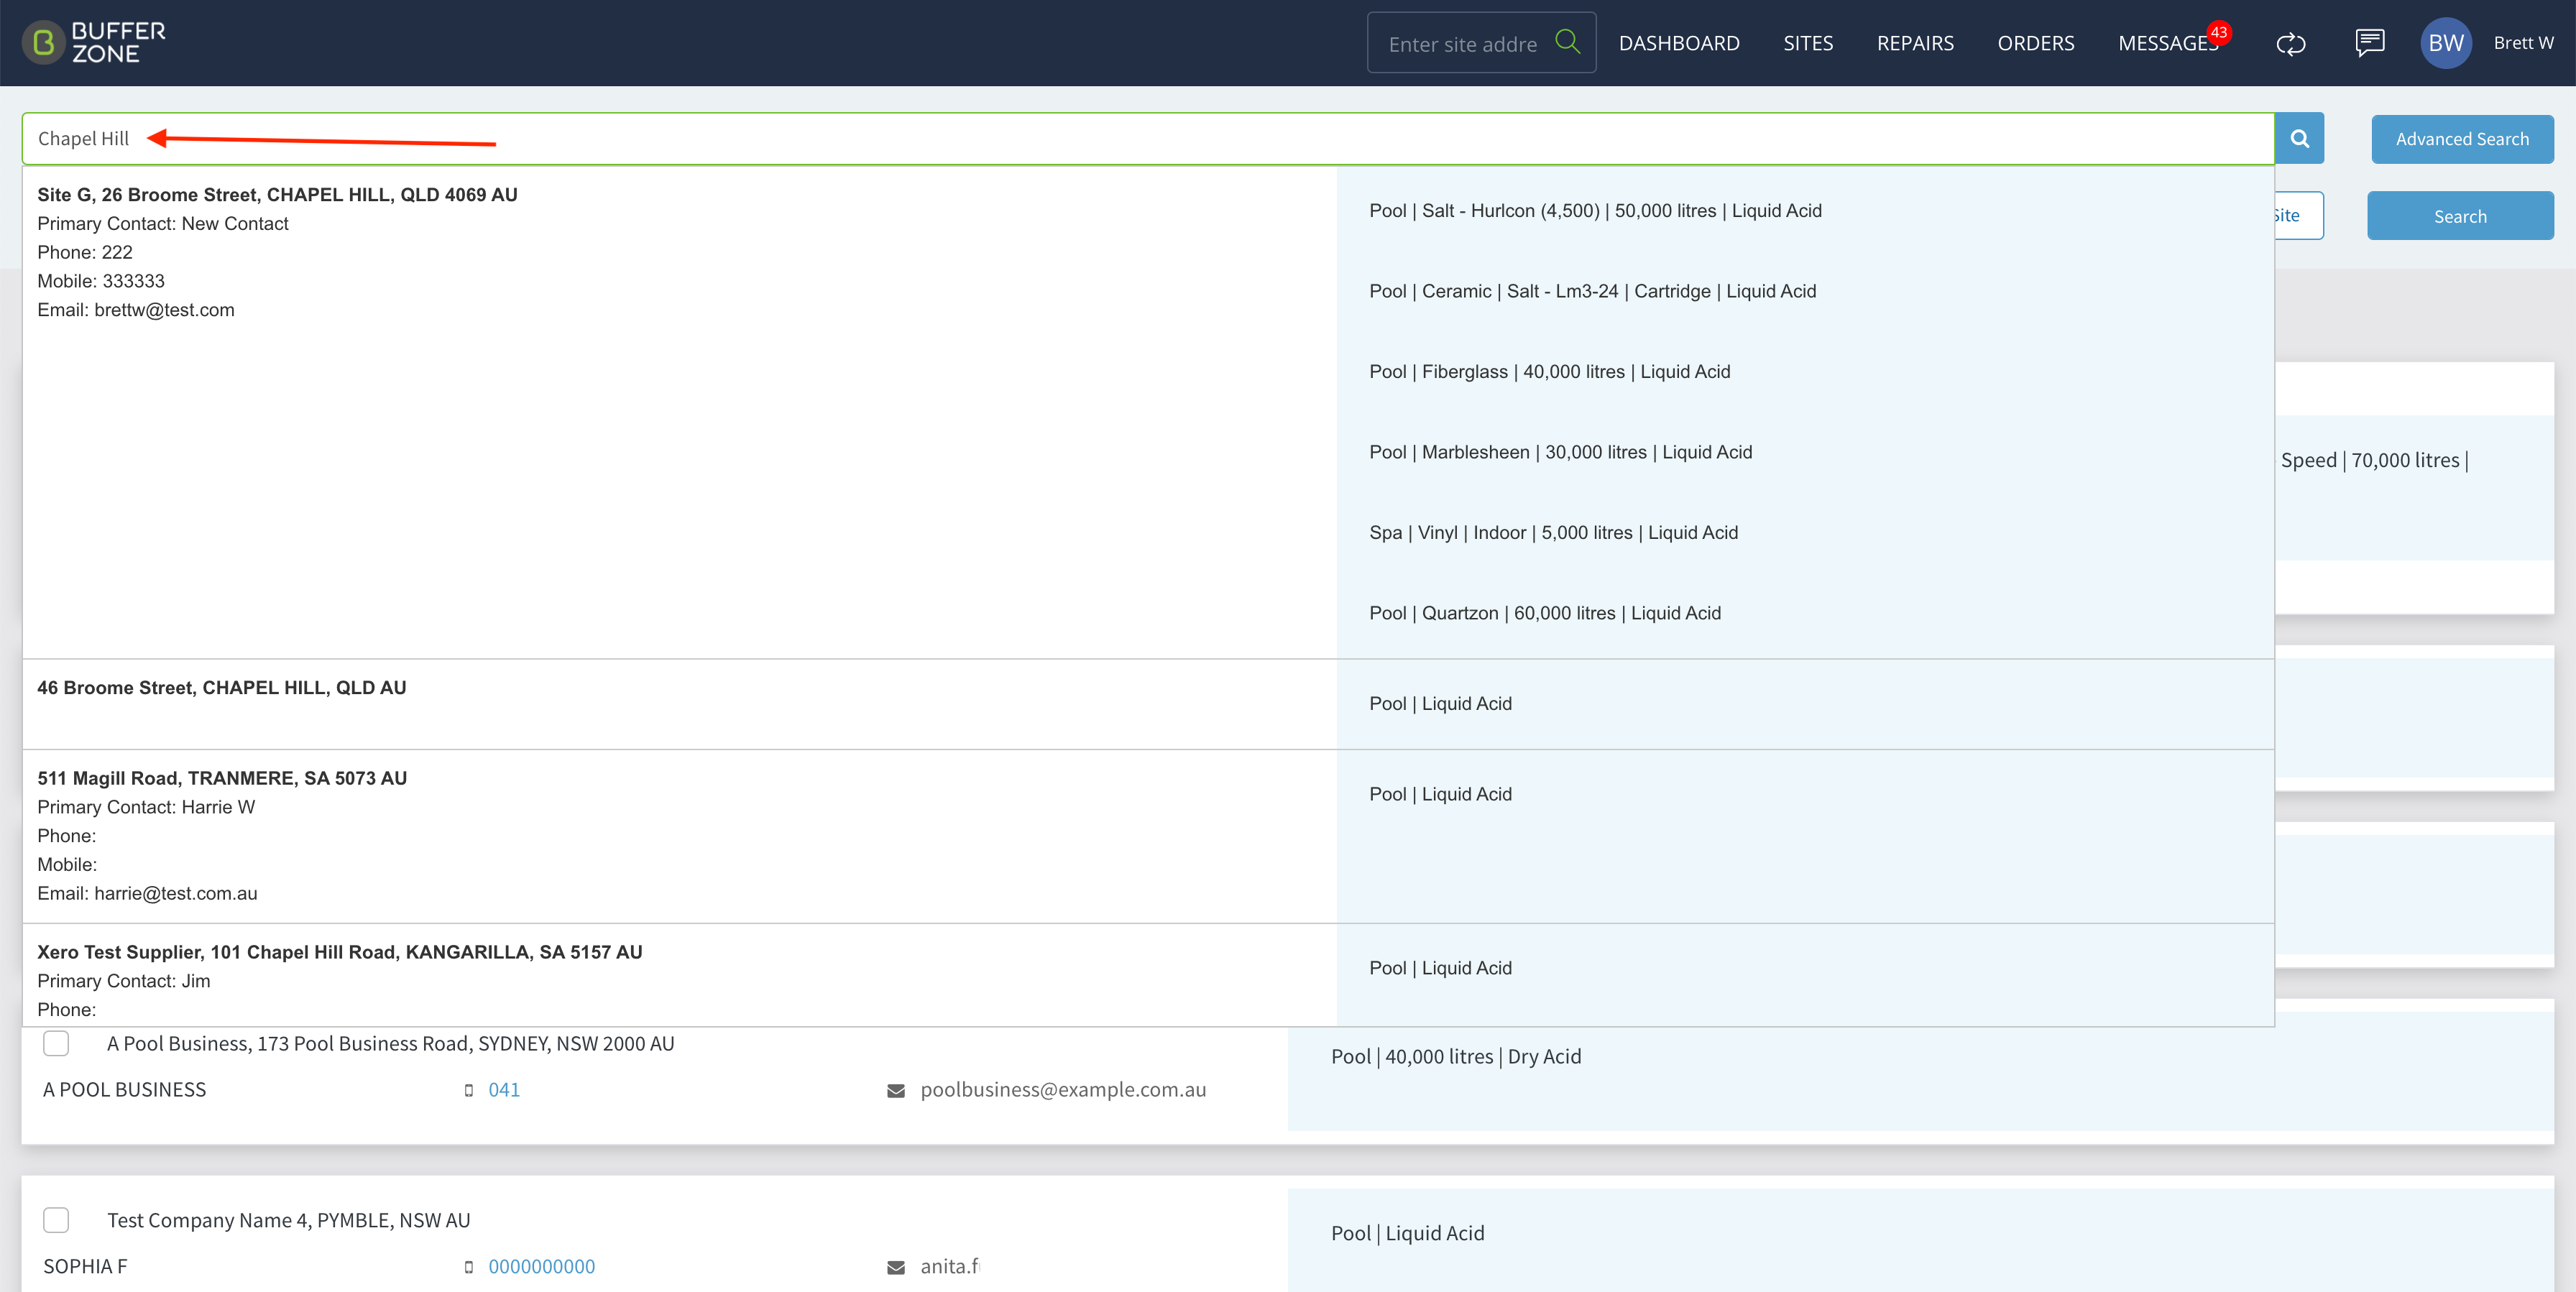2576x1292 pixels.
Task: Tick checkbox for A Pool Business site
Action: click(x=56, y=1043)
